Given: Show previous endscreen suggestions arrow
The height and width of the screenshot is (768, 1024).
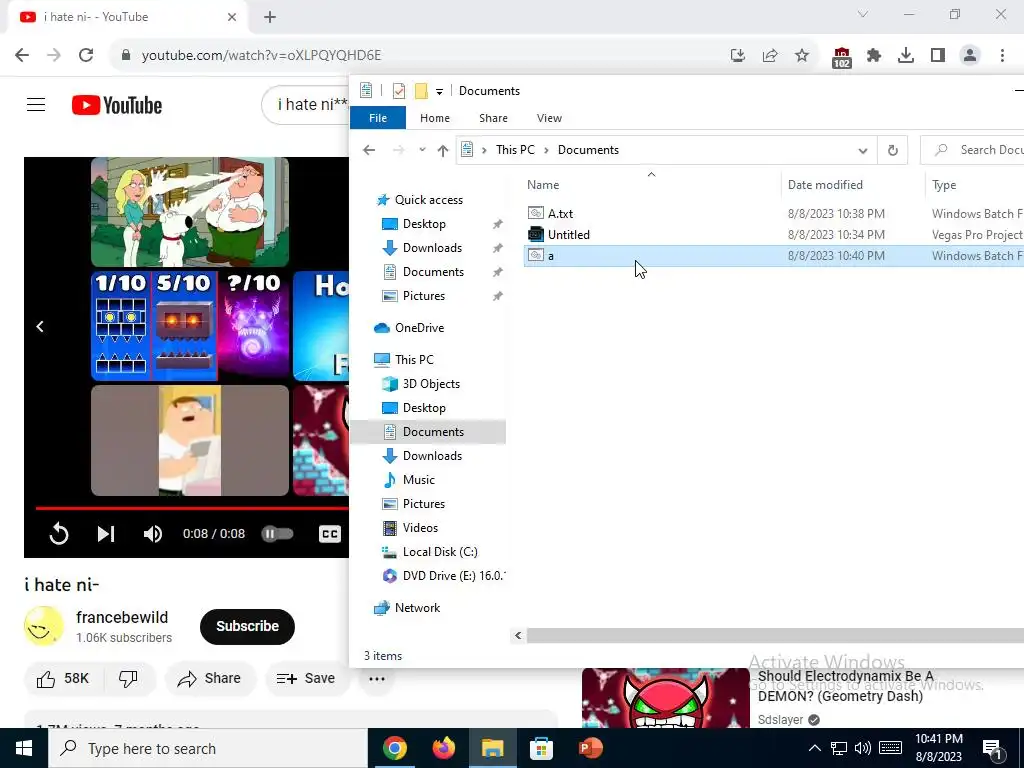Looking at the screenshot, I should [x=40, y=326].
